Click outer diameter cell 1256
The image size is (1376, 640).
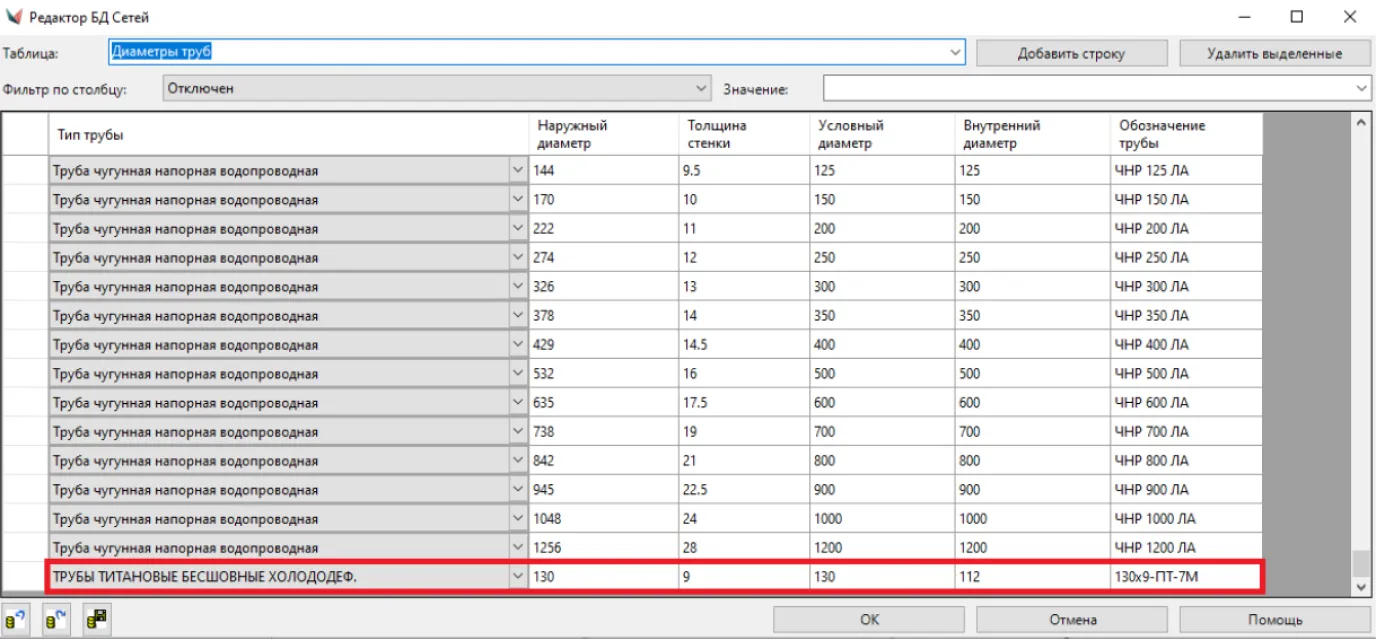coord(603,547)
